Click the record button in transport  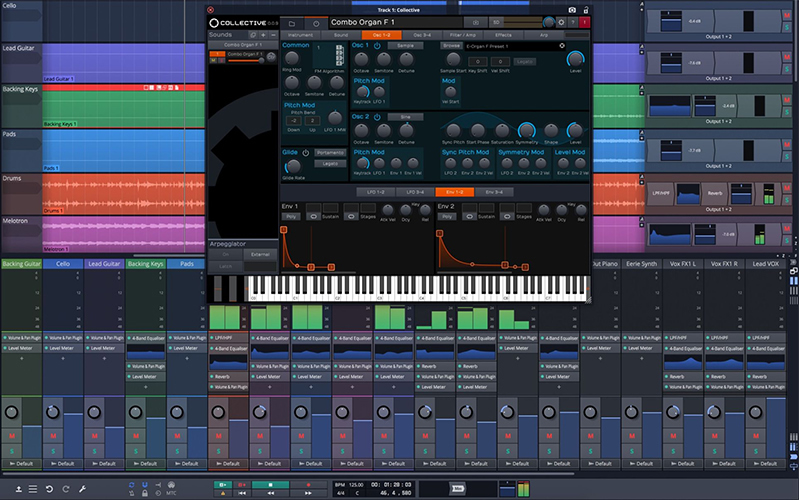[308, 485]
